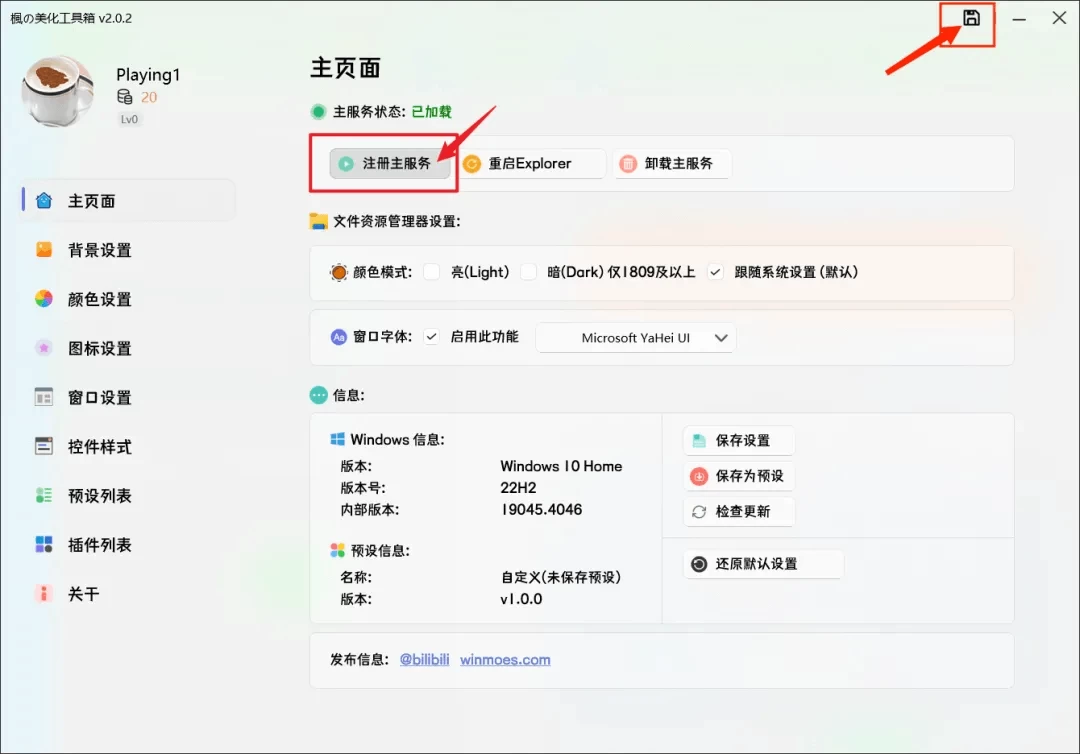Click the red download icon on 保存为预设
The image size is (1080, 754).
[699, 477]
